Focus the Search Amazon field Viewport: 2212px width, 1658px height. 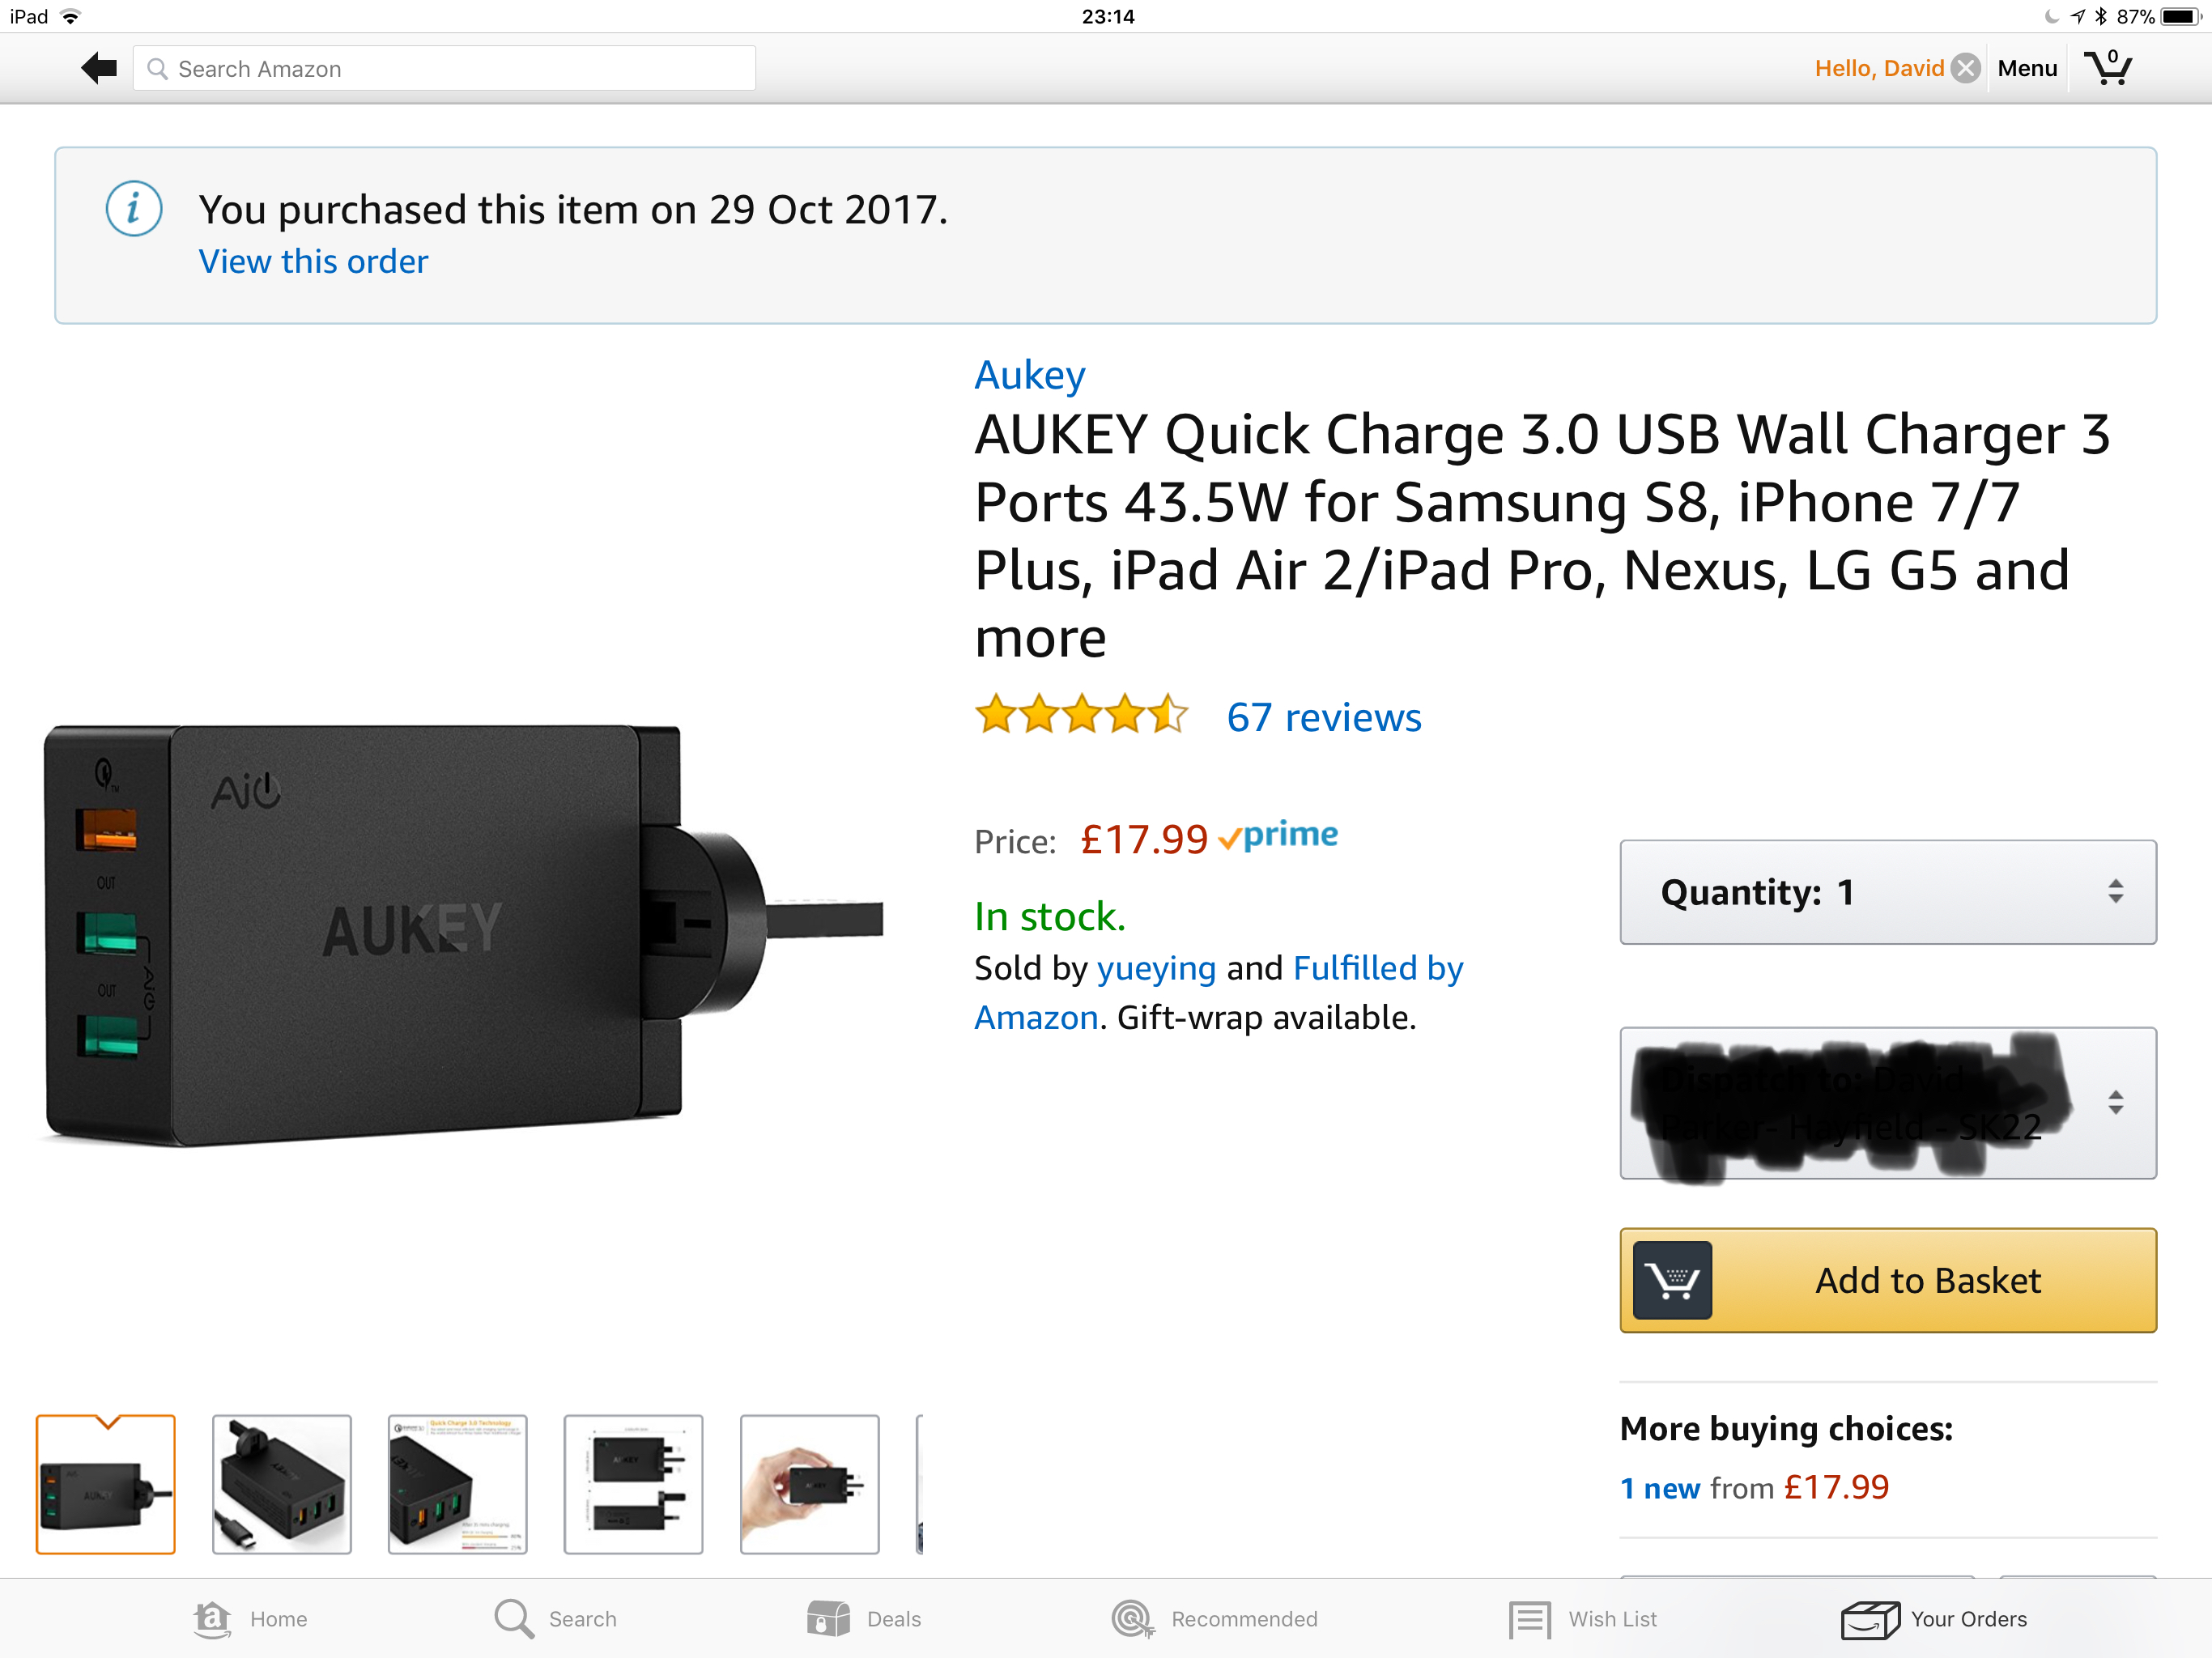[x=444, y=68]
